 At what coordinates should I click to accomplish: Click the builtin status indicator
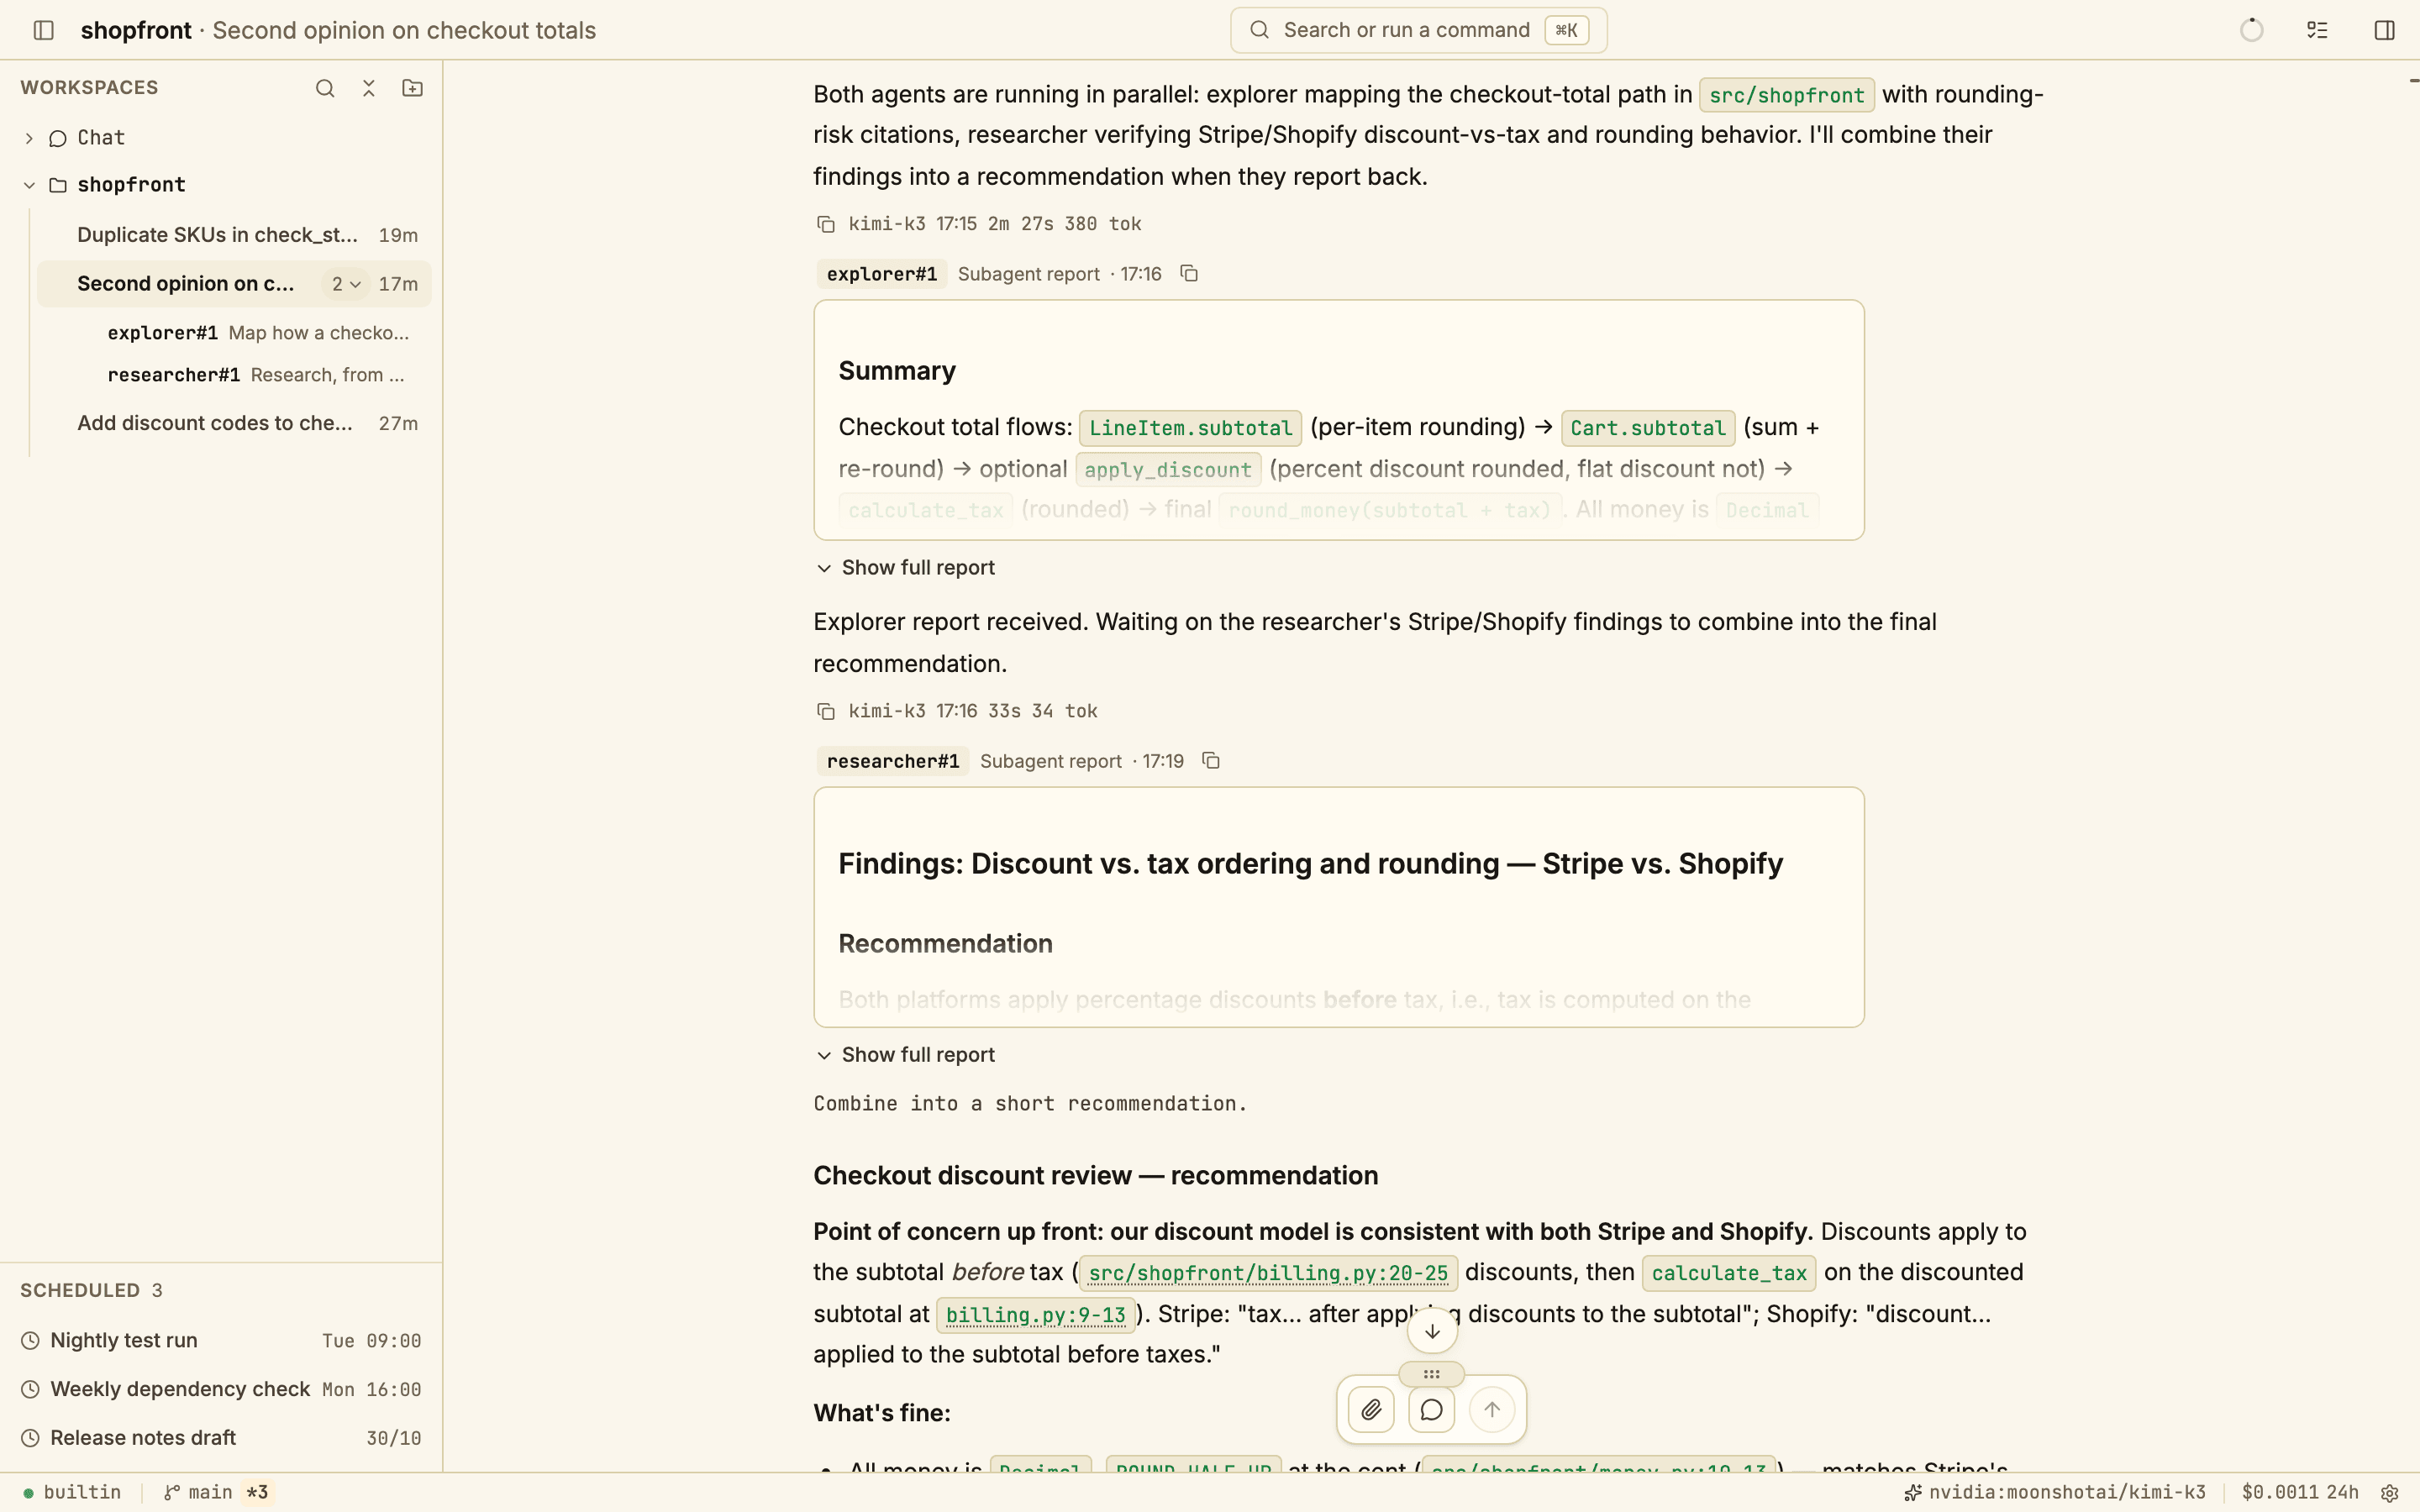[x=72, y=1493]
